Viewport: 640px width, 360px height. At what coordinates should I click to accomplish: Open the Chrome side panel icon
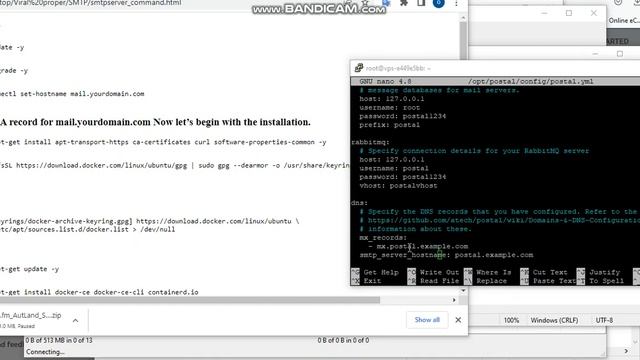[421, 3]
